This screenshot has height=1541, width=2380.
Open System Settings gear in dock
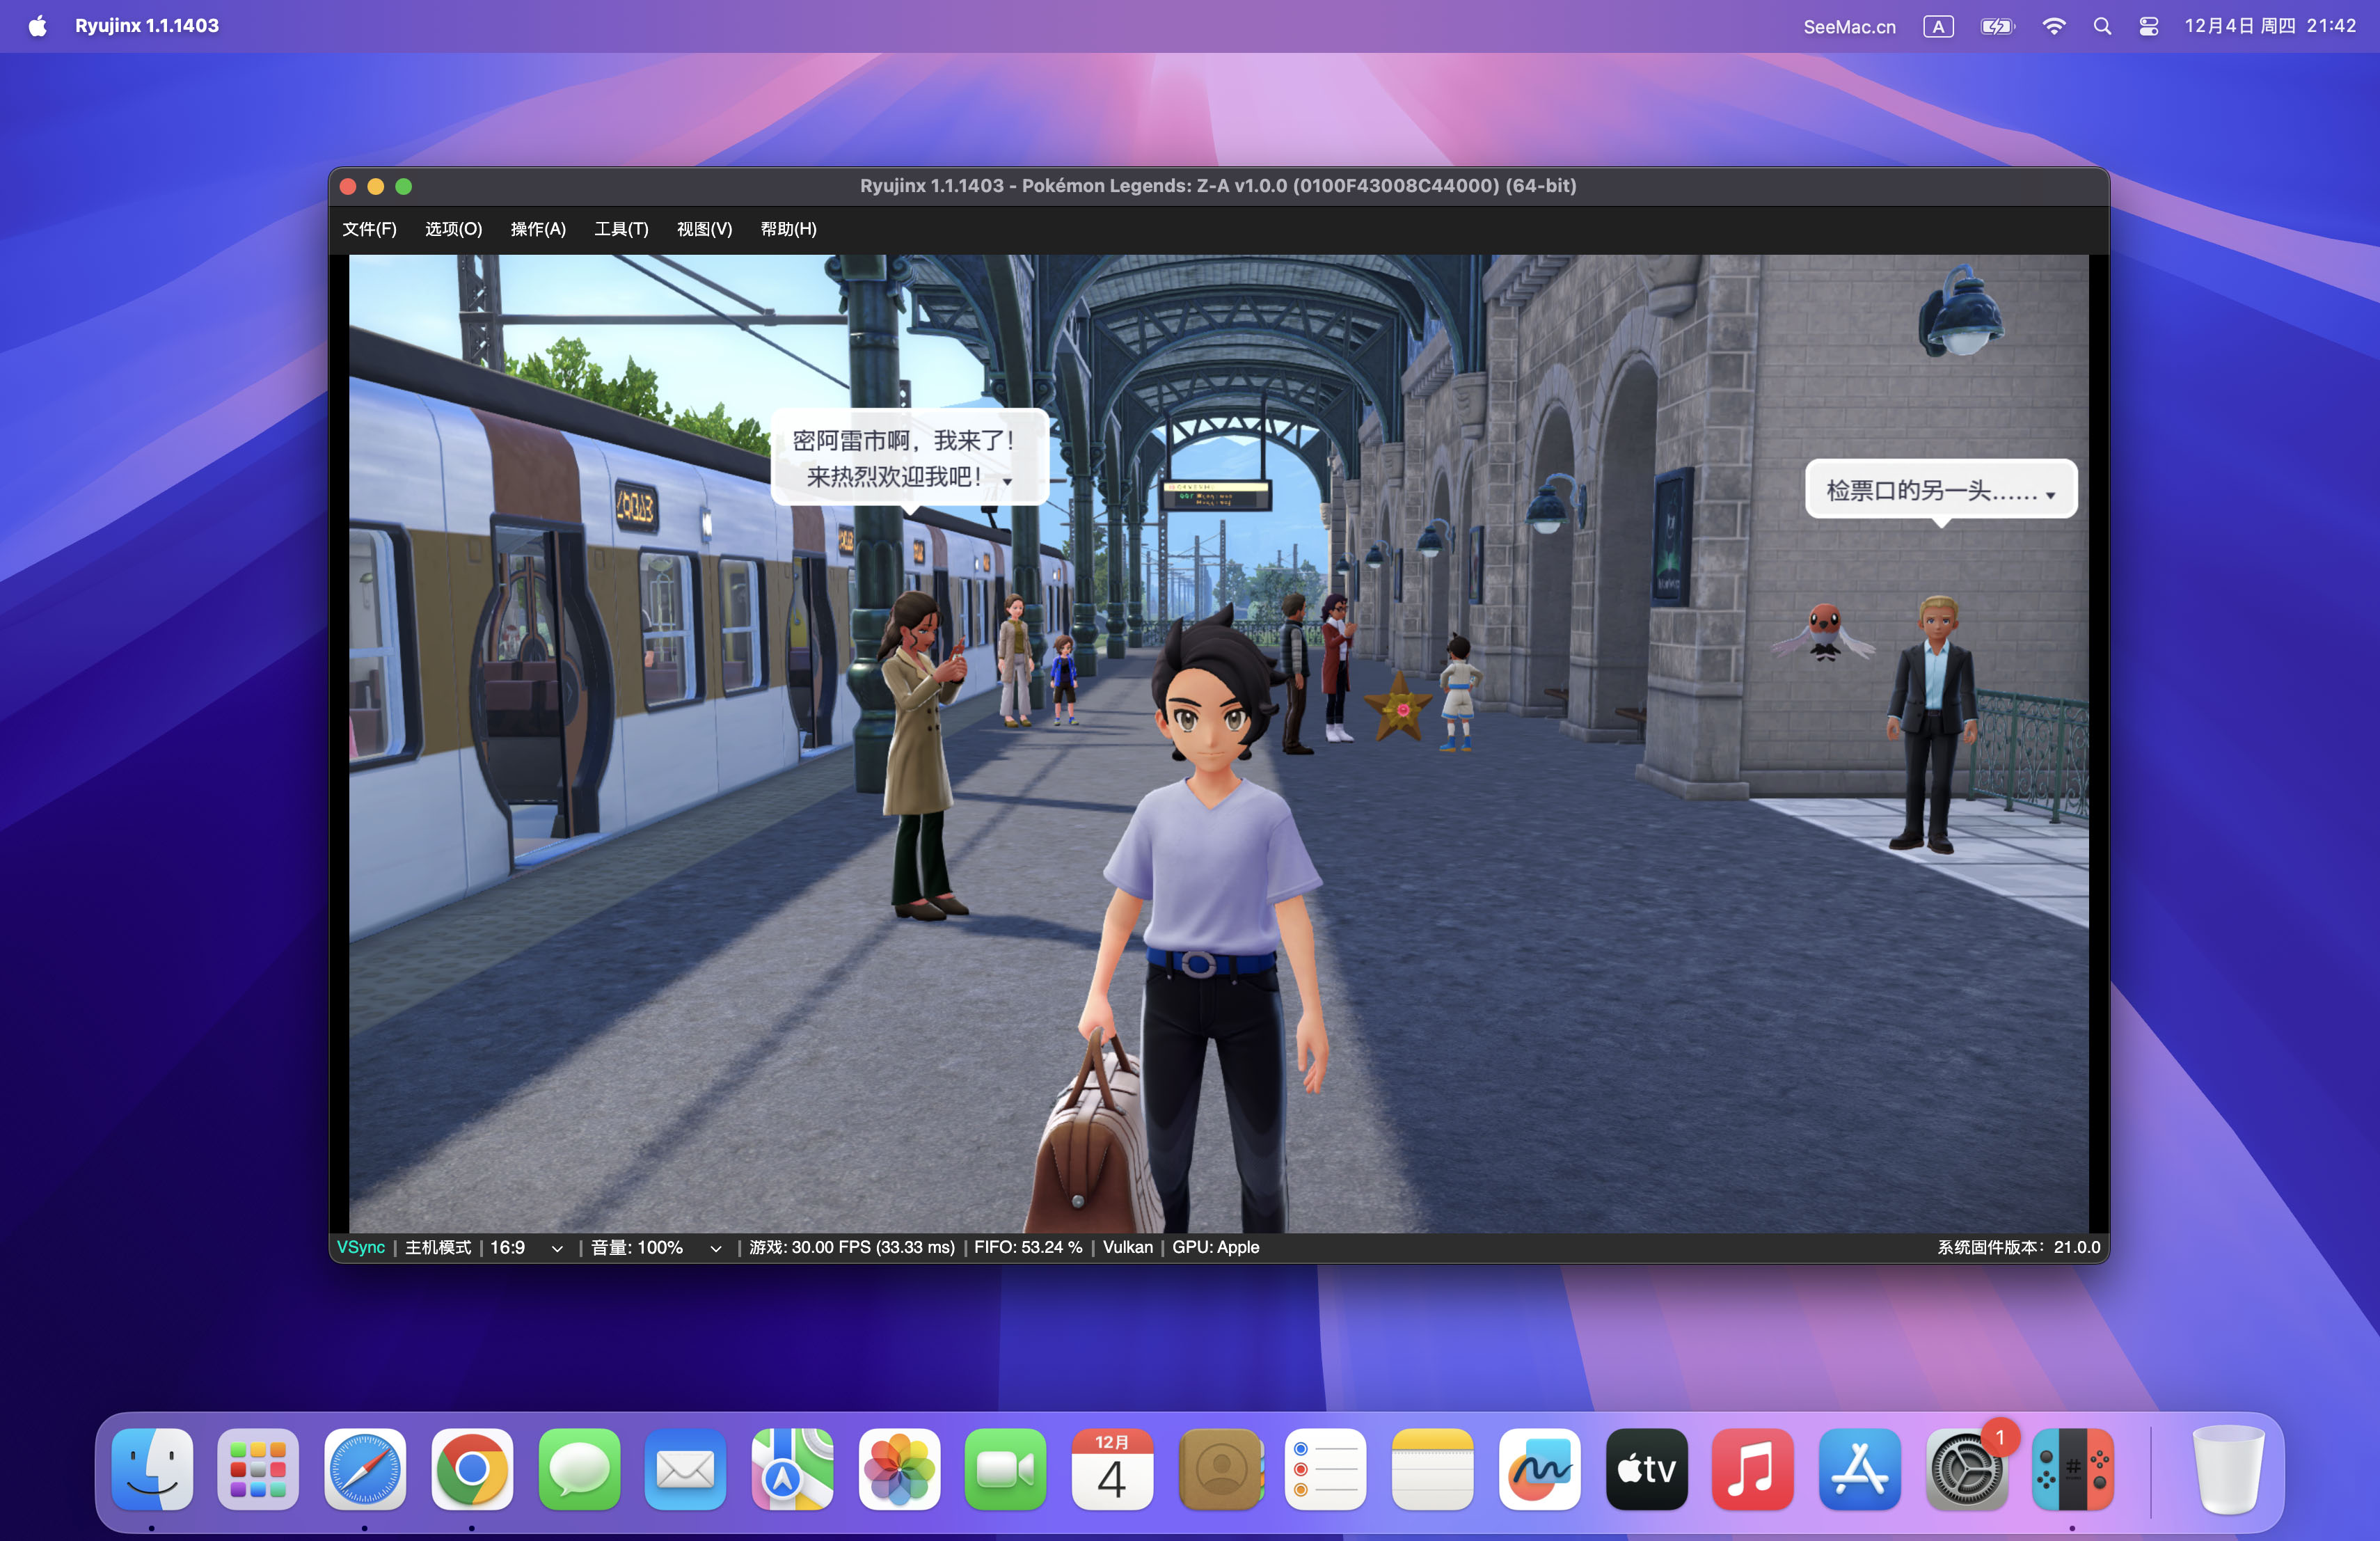pos(1965,1469)
